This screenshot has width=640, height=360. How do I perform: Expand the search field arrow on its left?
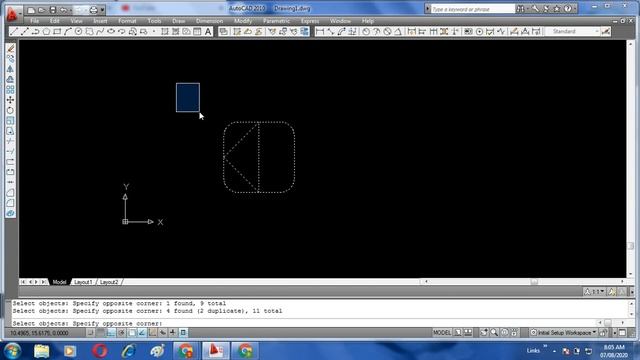click(x=427, y=9)
